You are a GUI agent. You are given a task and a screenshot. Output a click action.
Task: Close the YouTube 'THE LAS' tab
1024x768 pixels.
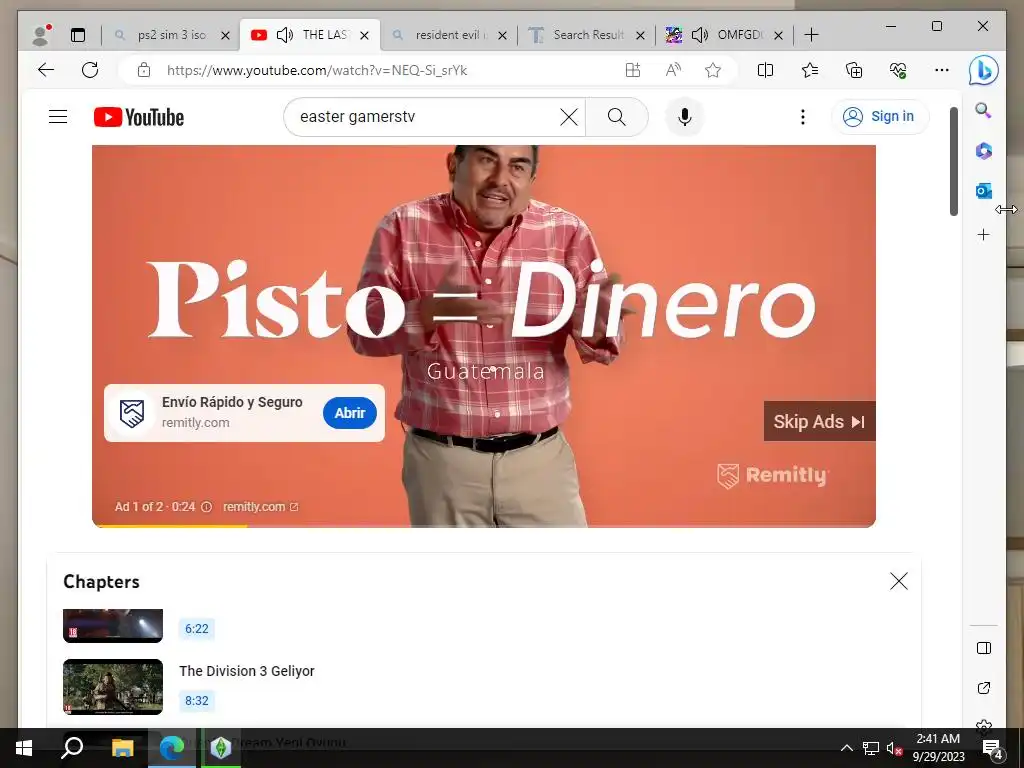(x=364, y=35)
